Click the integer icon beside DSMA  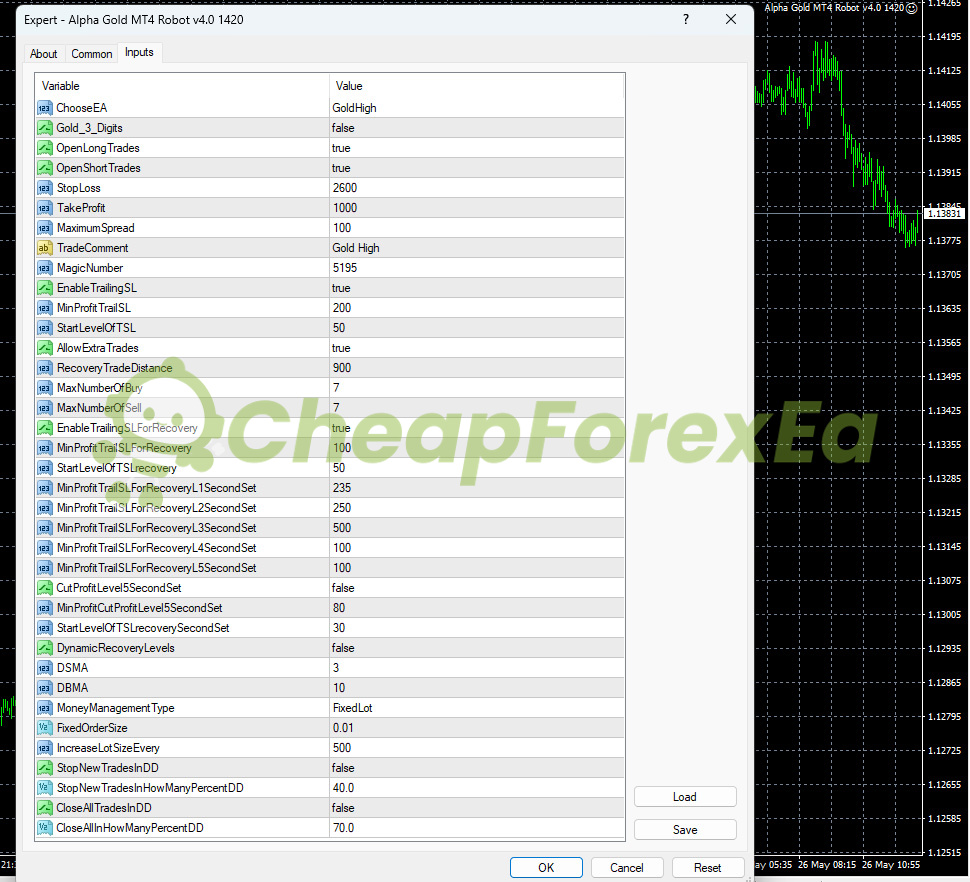coord(45,668)
